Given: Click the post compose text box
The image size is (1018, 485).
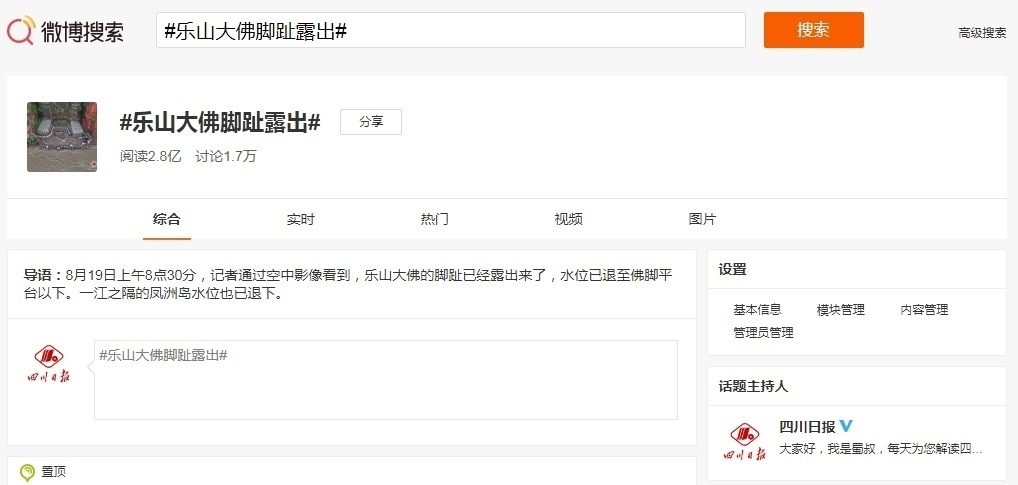Looking at the screenshot, I should point(385,380).
